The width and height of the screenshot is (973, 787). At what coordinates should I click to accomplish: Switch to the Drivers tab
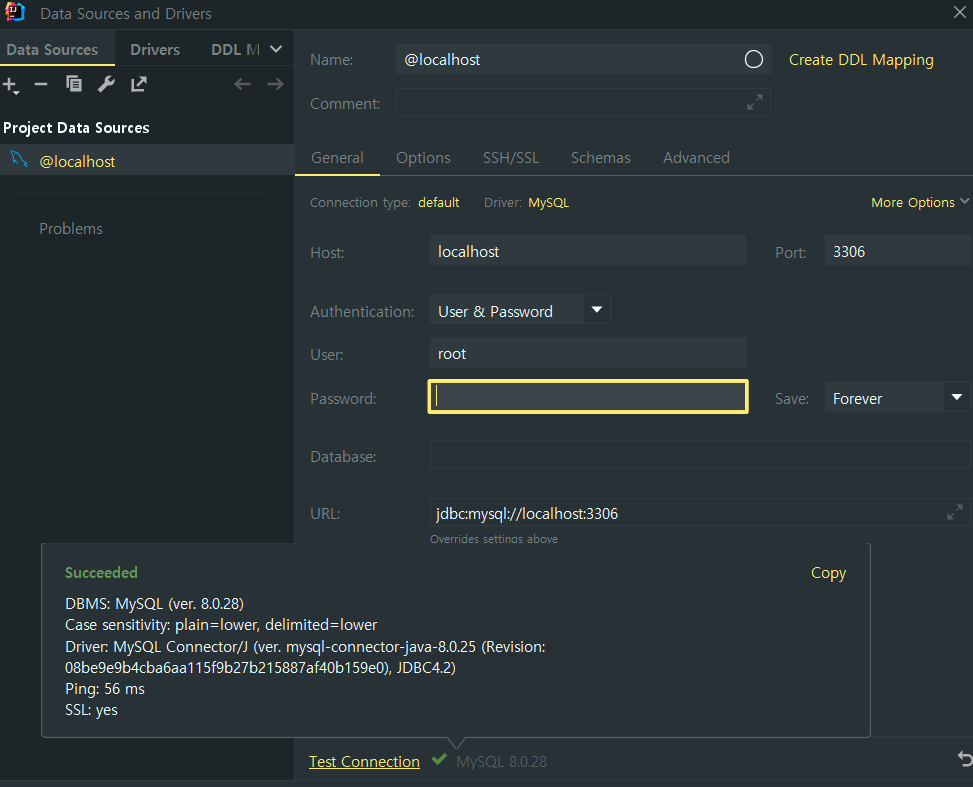[x=155, y=50]
